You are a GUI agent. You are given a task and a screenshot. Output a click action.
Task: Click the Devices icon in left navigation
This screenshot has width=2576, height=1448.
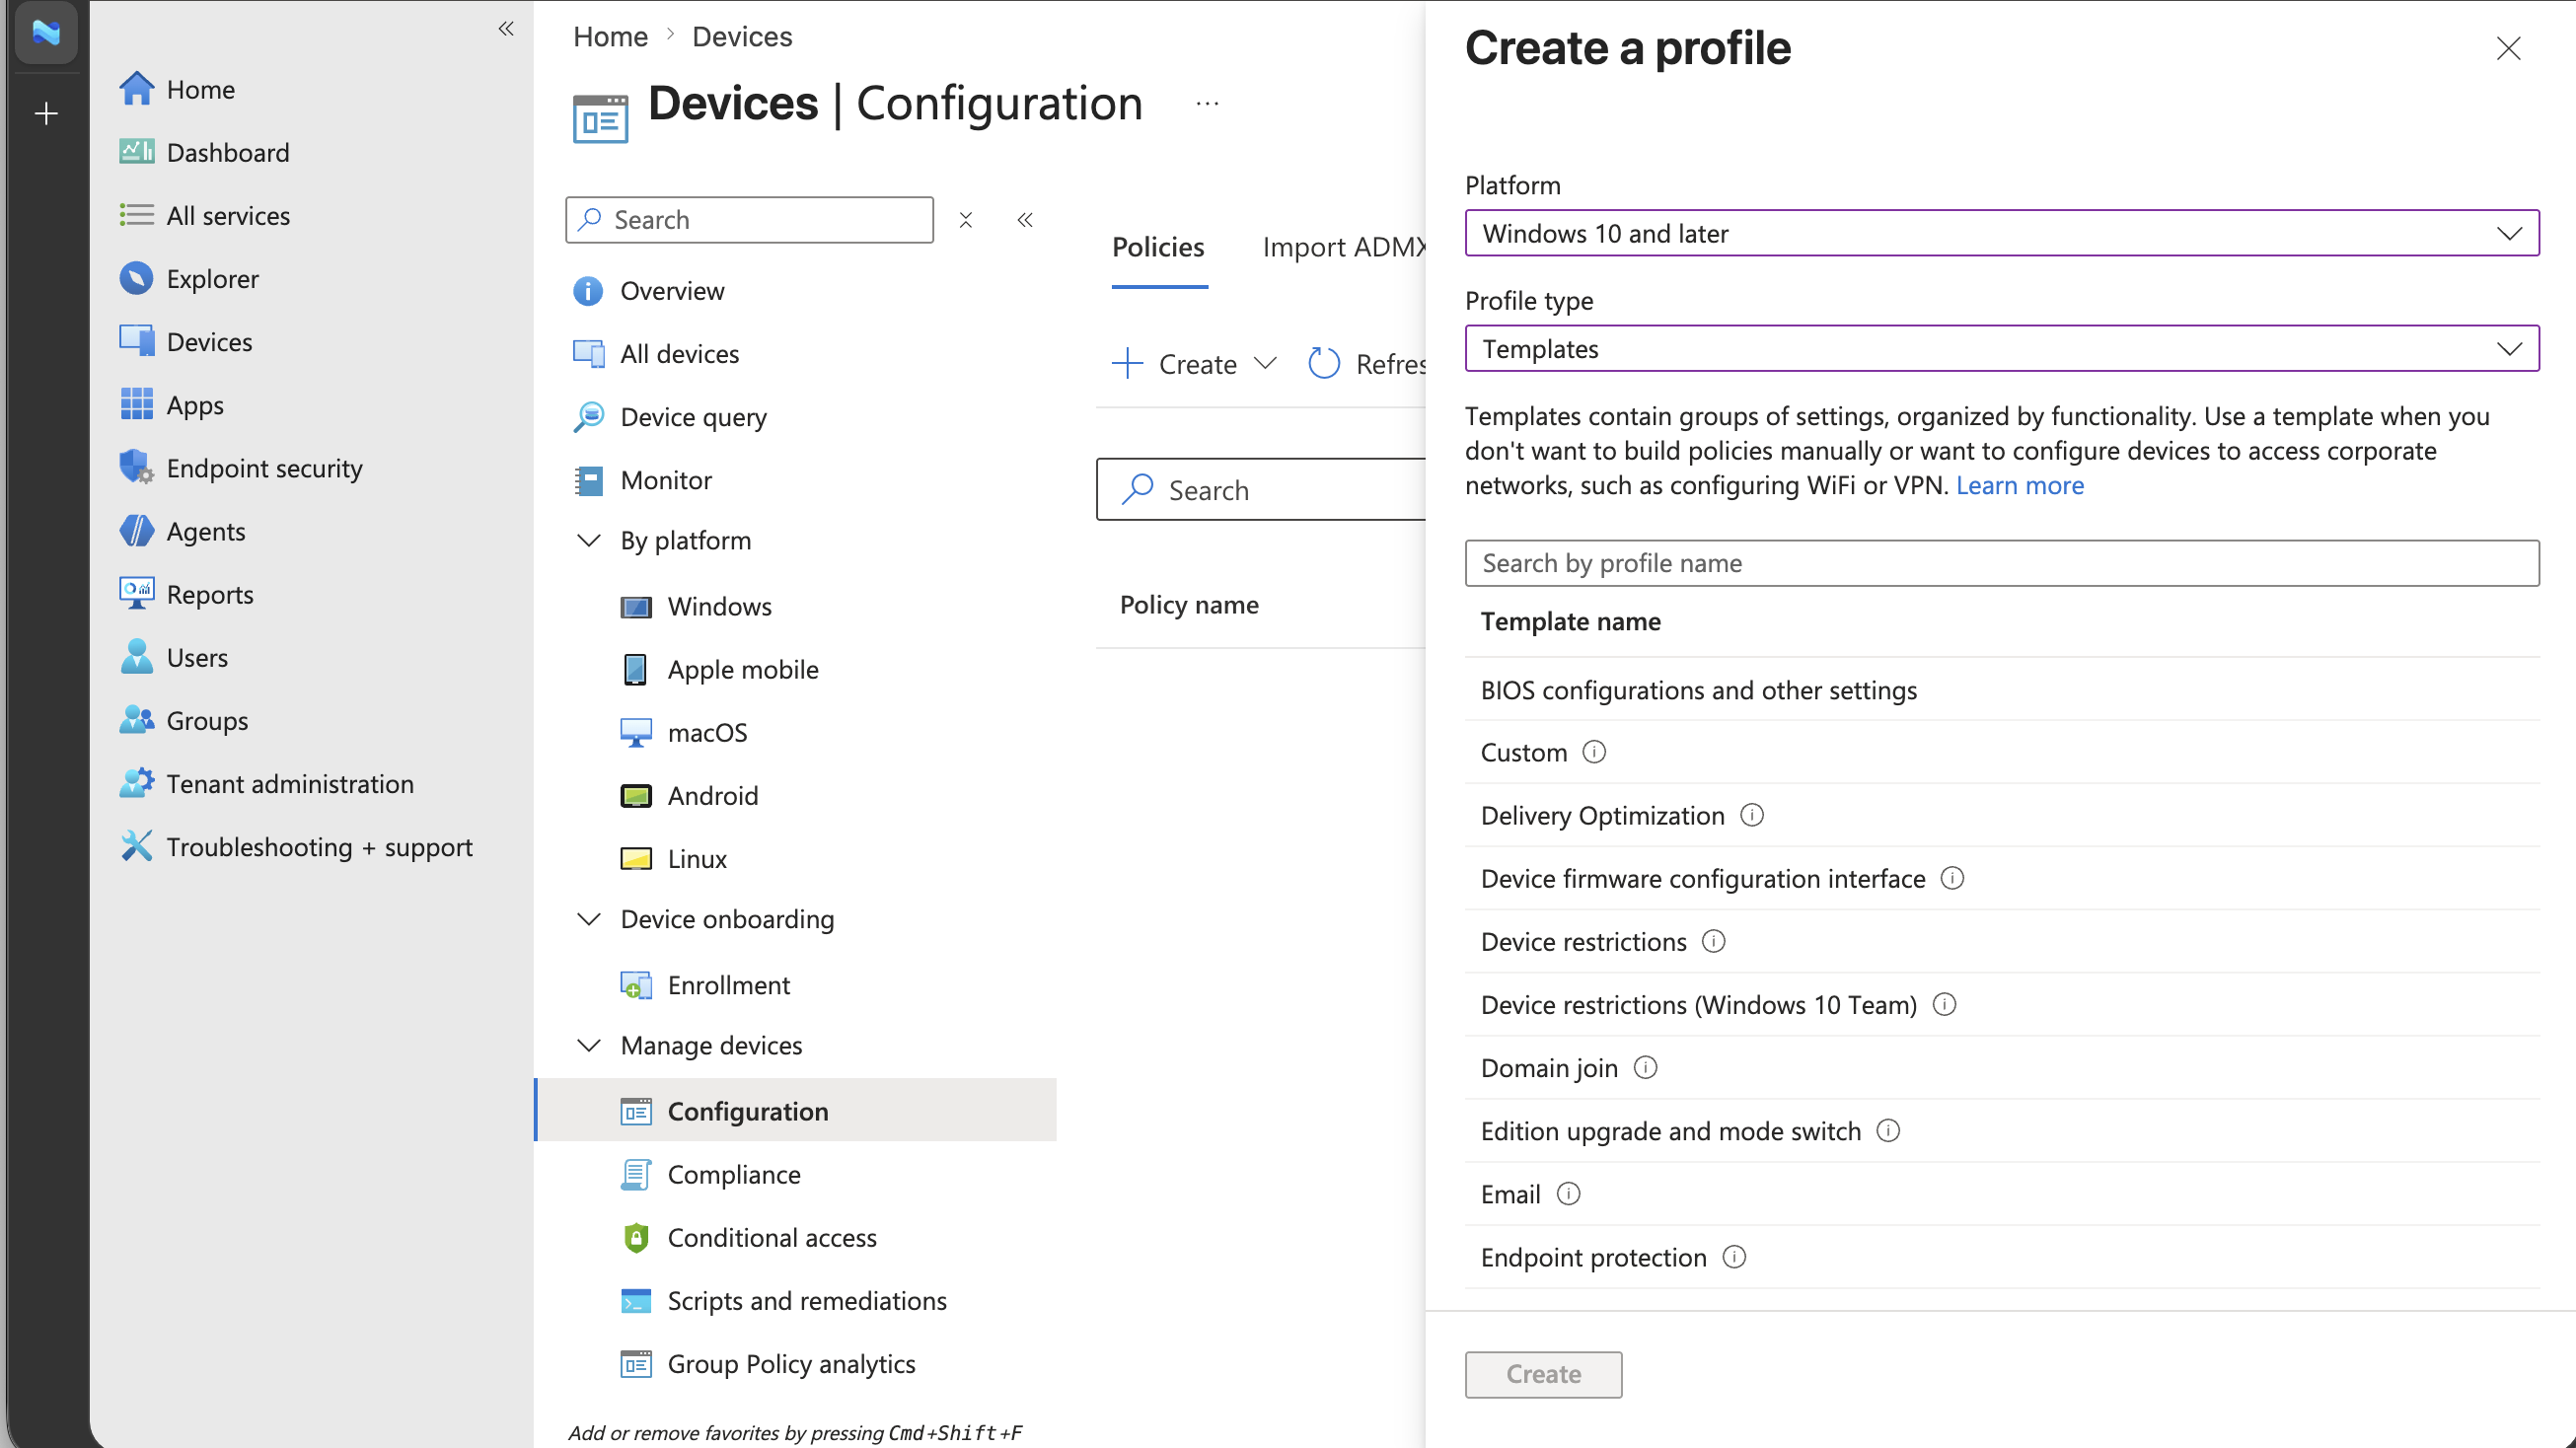136,341
